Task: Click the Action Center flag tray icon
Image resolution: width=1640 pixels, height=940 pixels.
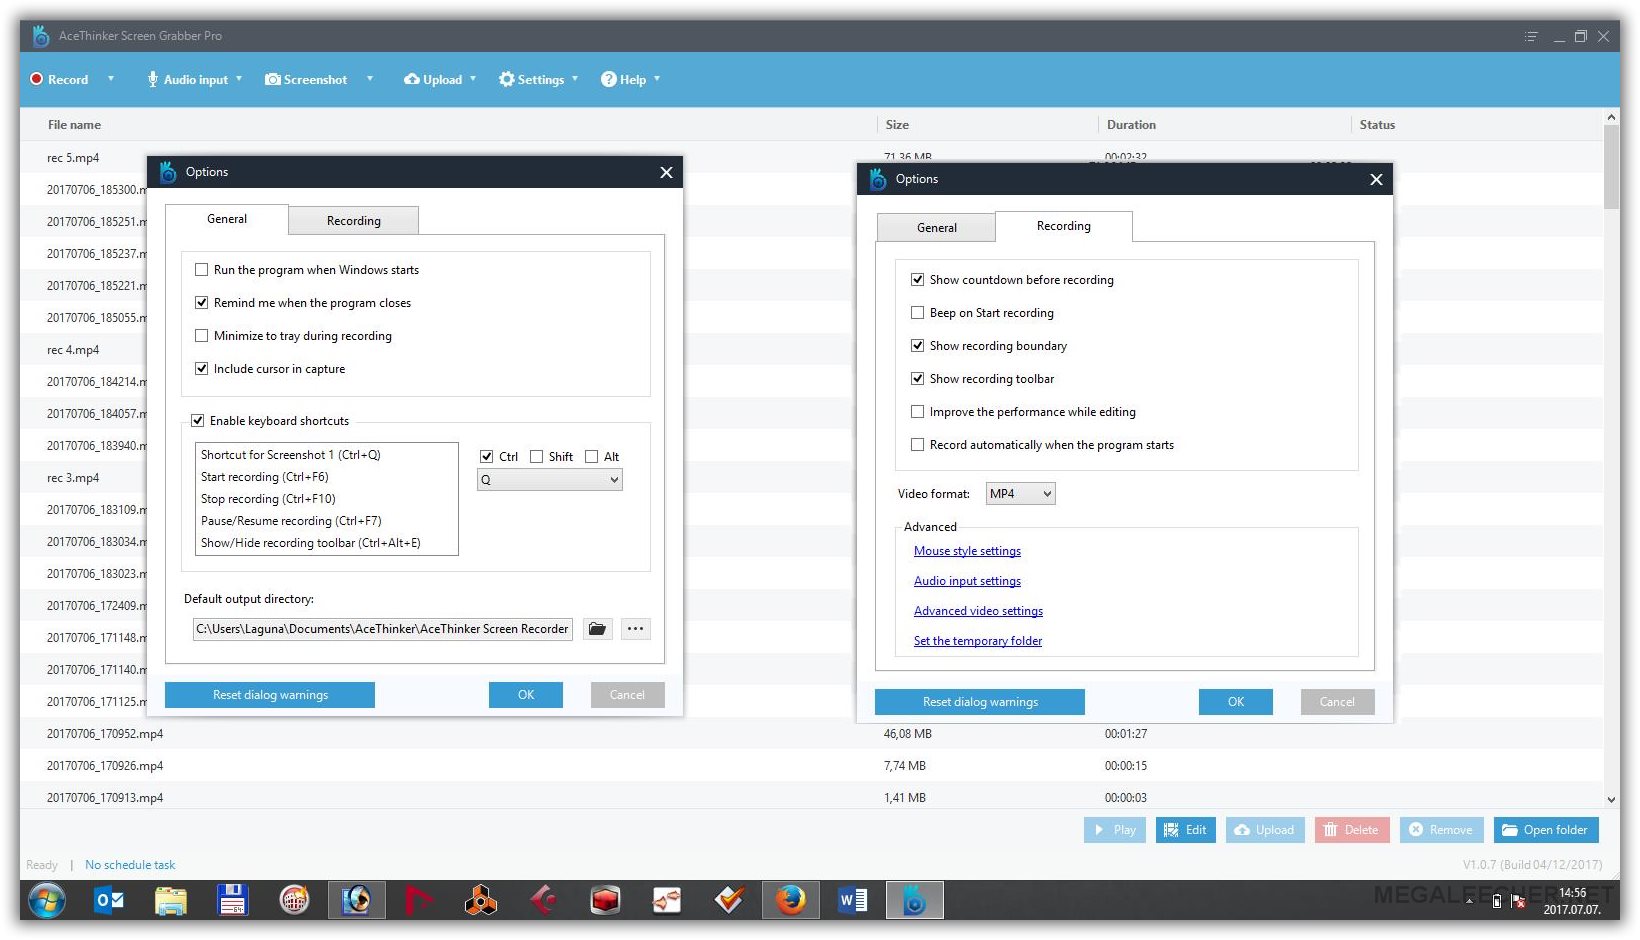Action: [1518, 901]
